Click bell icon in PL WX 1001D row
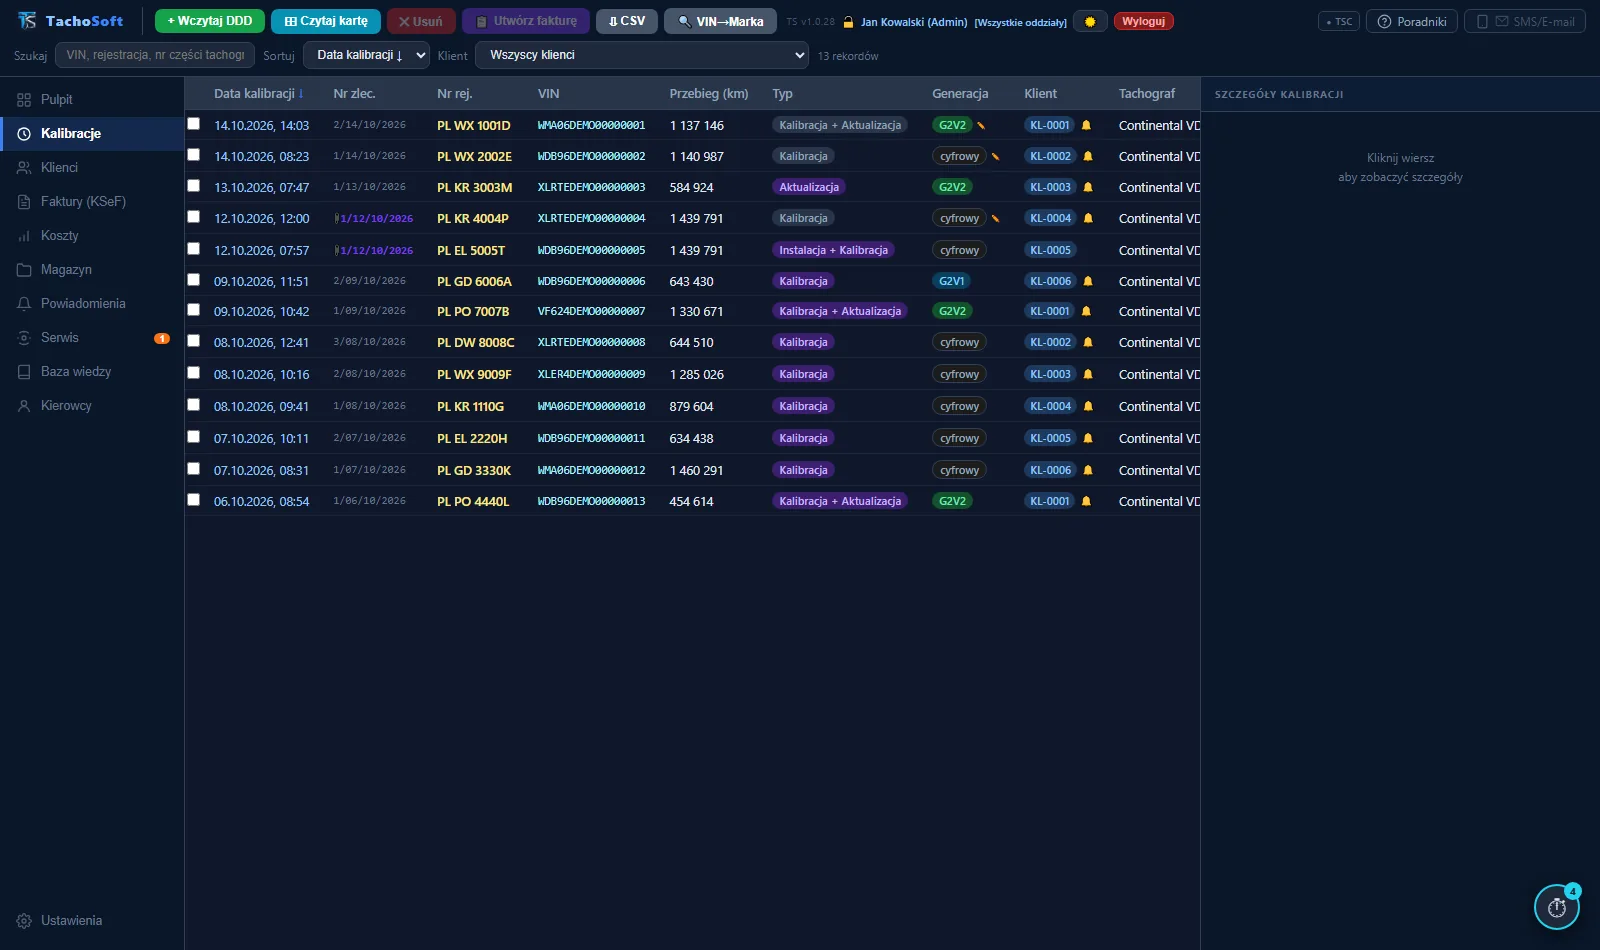Screen dimensions: 1600x950 [x=1086, y=125]
